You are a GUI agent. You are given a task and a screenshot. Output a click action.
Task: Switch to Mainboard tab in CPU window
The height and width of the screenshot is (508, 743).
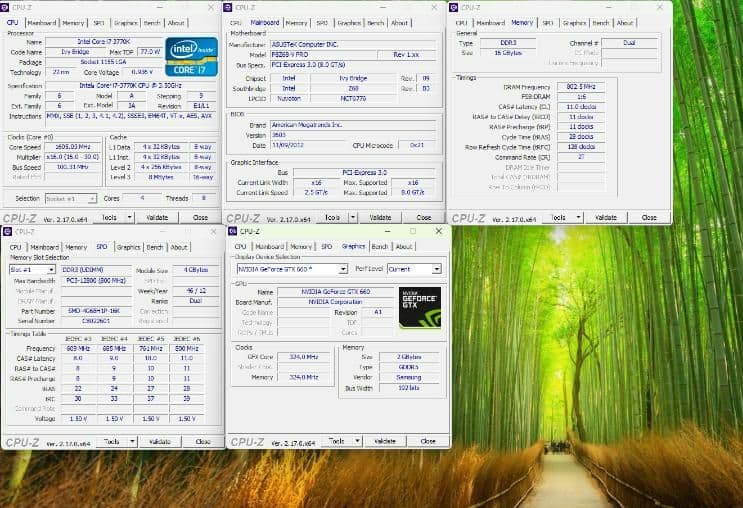coord(42,23)
